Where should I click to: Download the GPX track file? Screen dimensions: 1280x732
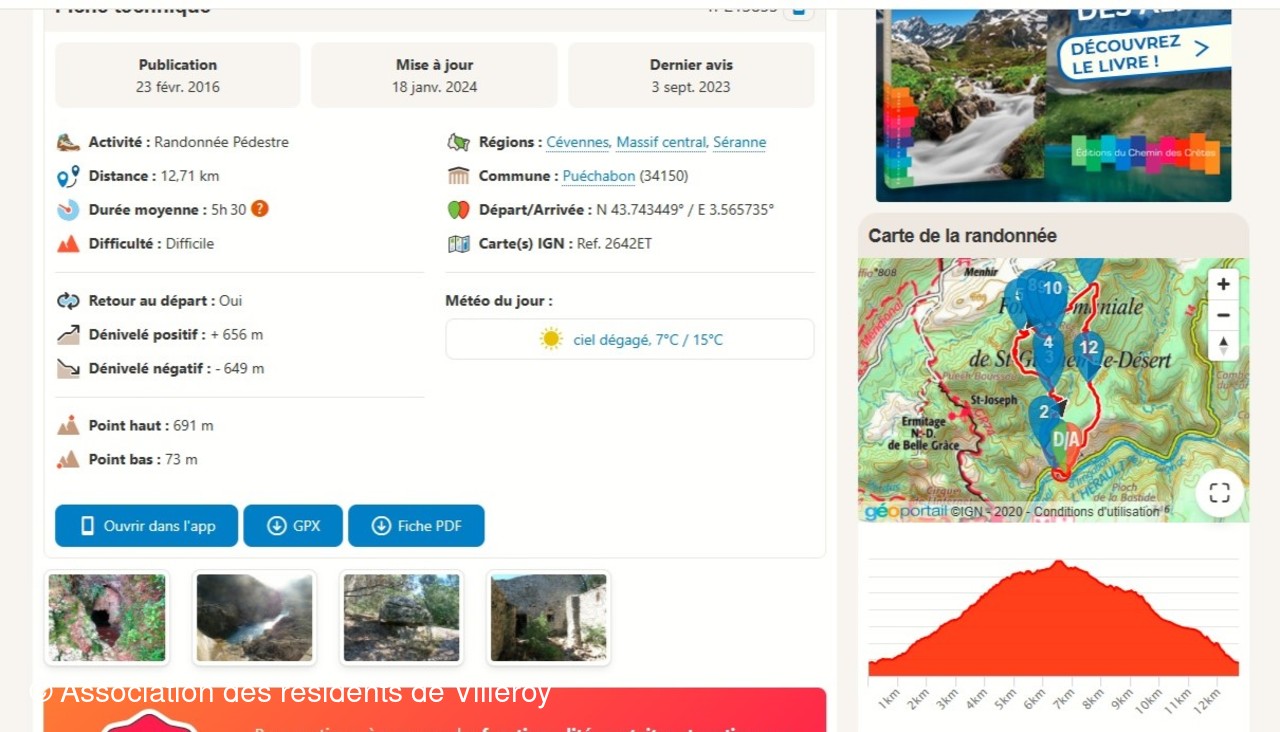(293, 526)
